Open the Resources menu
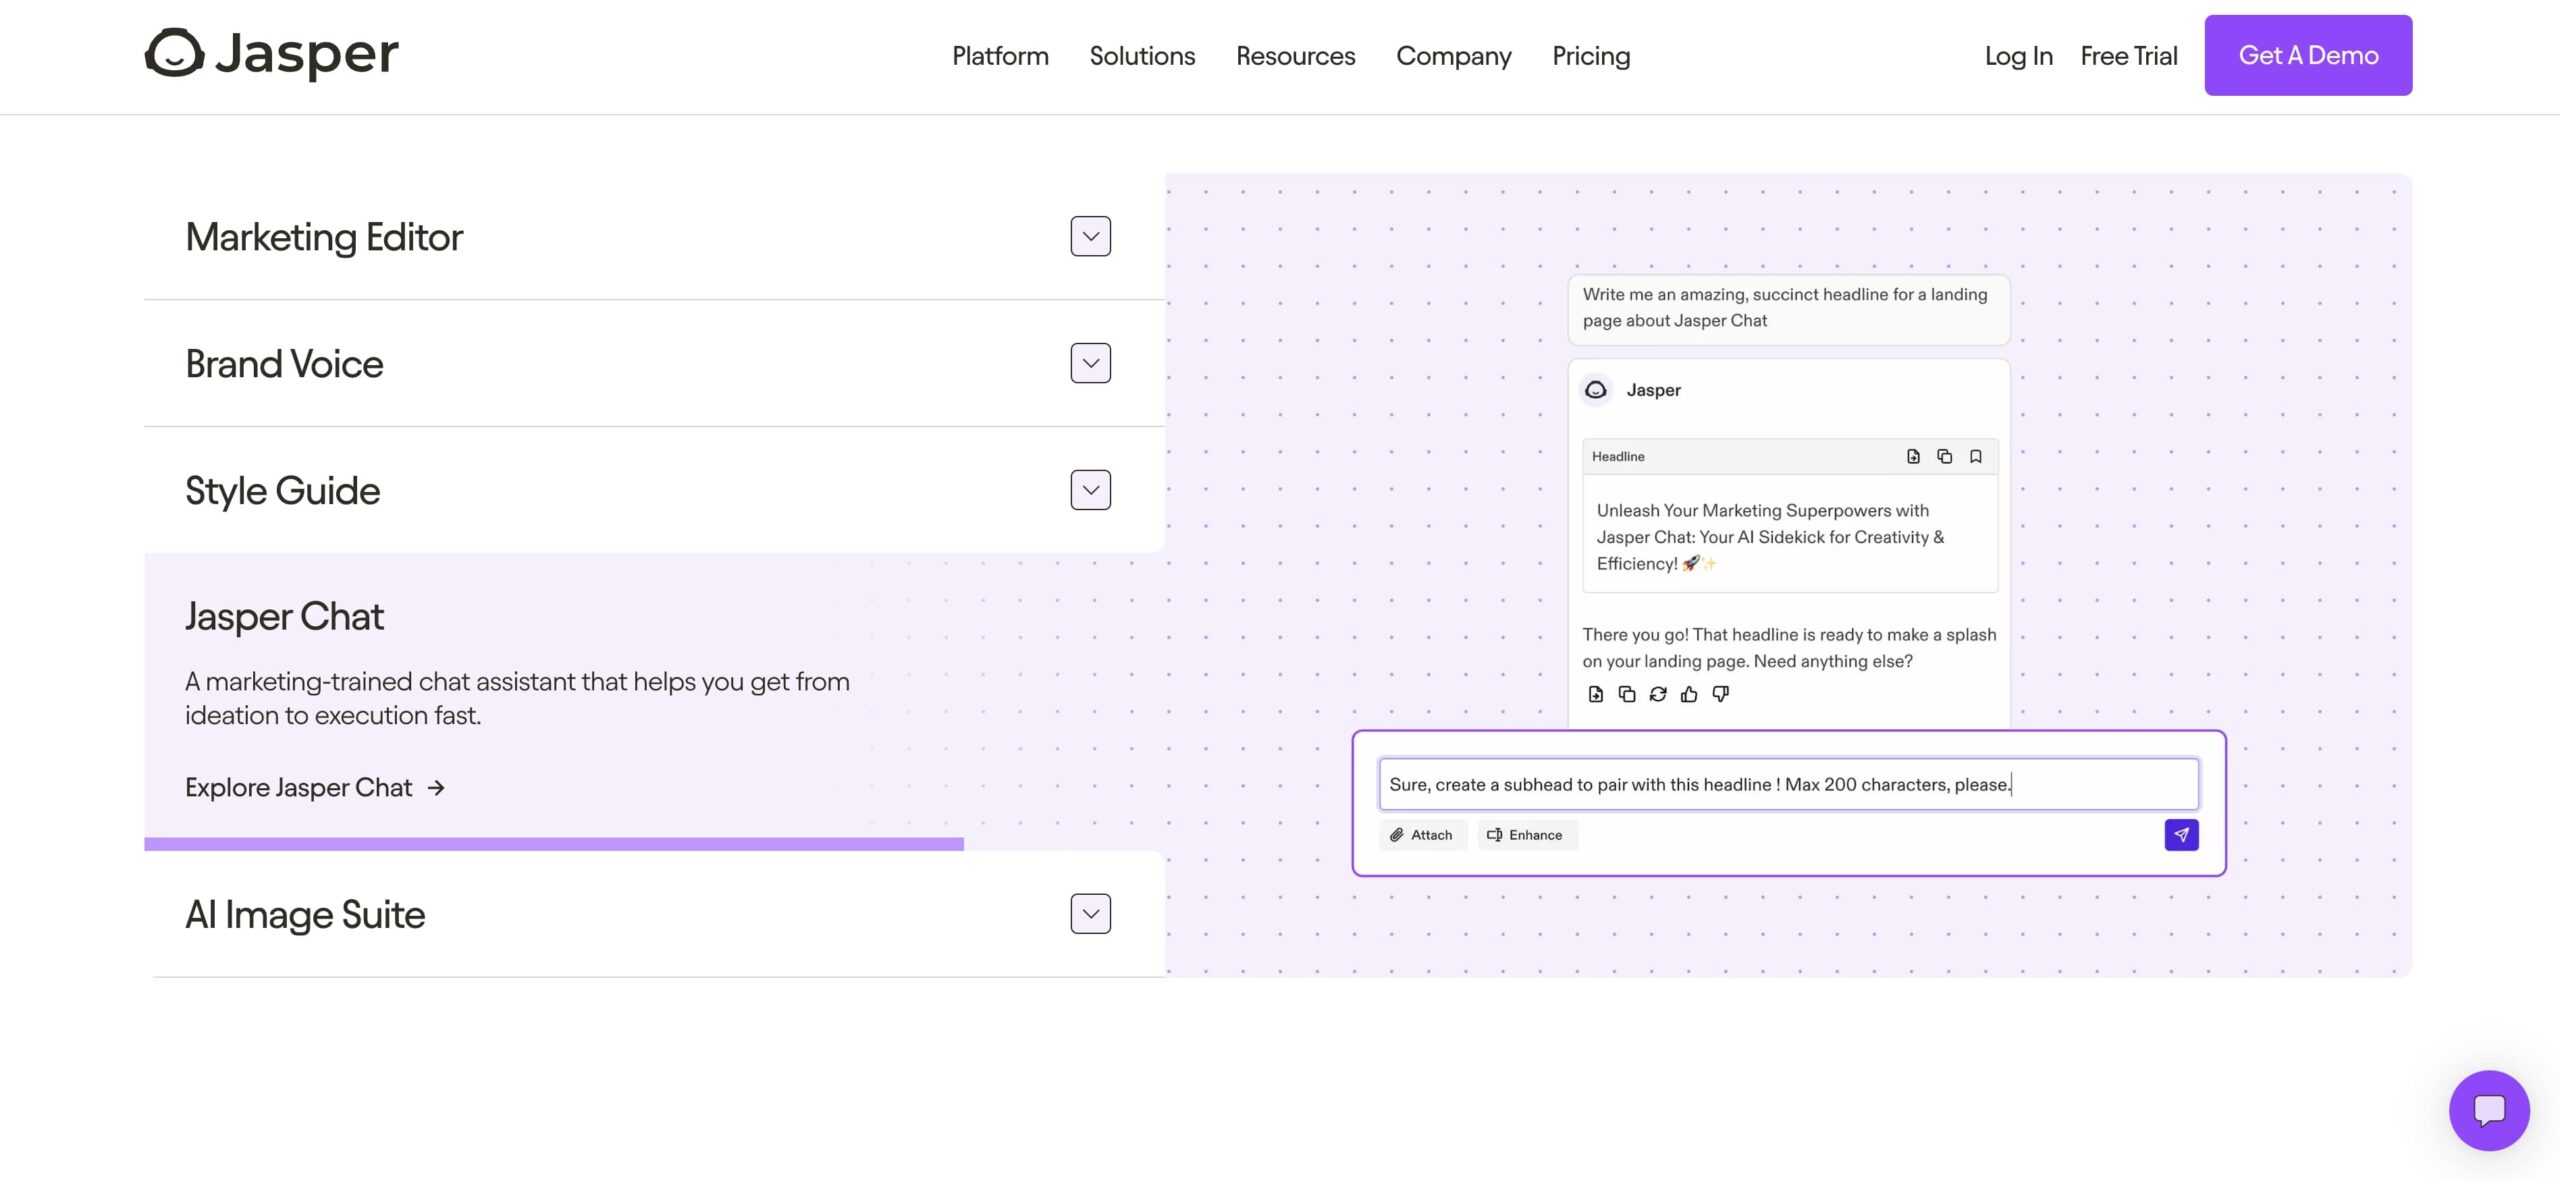Screen dimensions: 2560x1181 pos(1295,56)
